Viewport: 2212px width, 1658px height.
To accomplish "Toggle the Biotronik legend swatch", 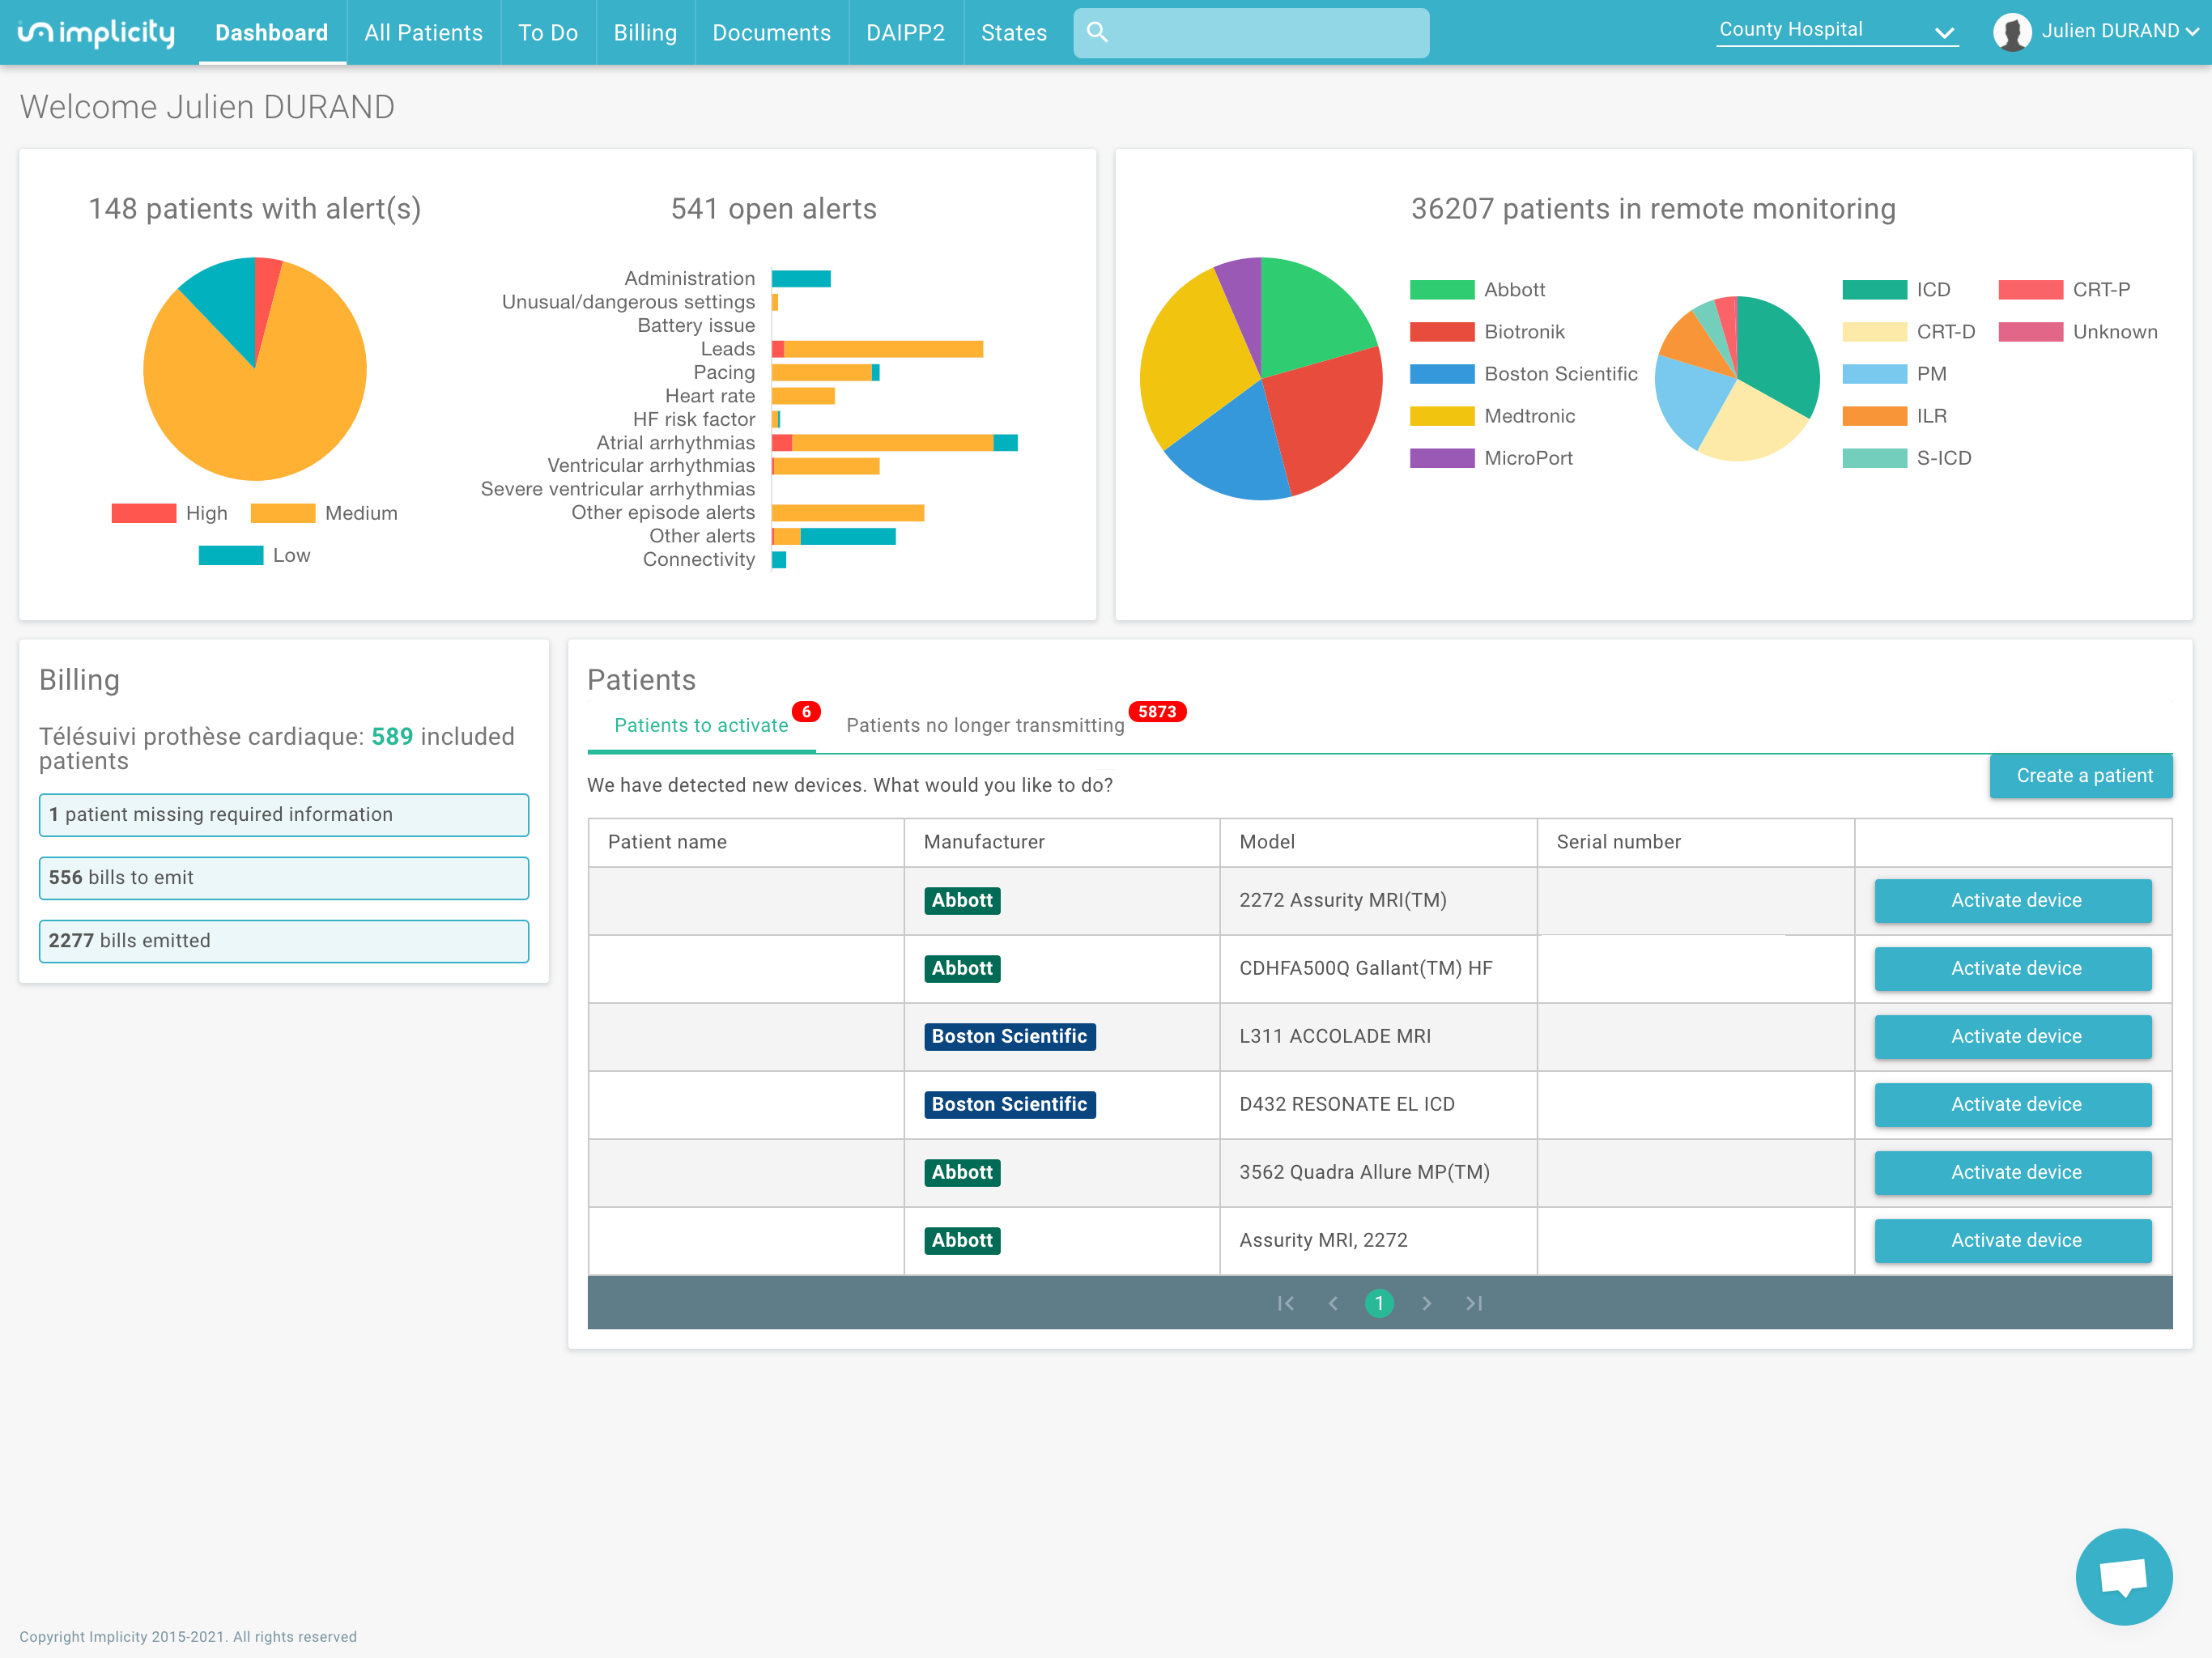I will [x=1442, y=332].
